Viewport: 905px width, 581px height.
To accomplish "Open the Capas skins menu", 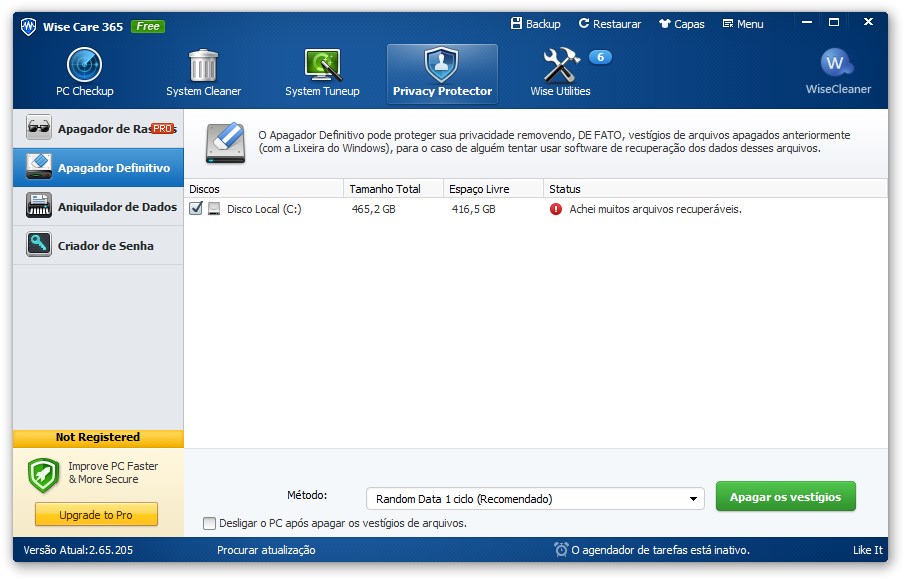I will [681, 24].
